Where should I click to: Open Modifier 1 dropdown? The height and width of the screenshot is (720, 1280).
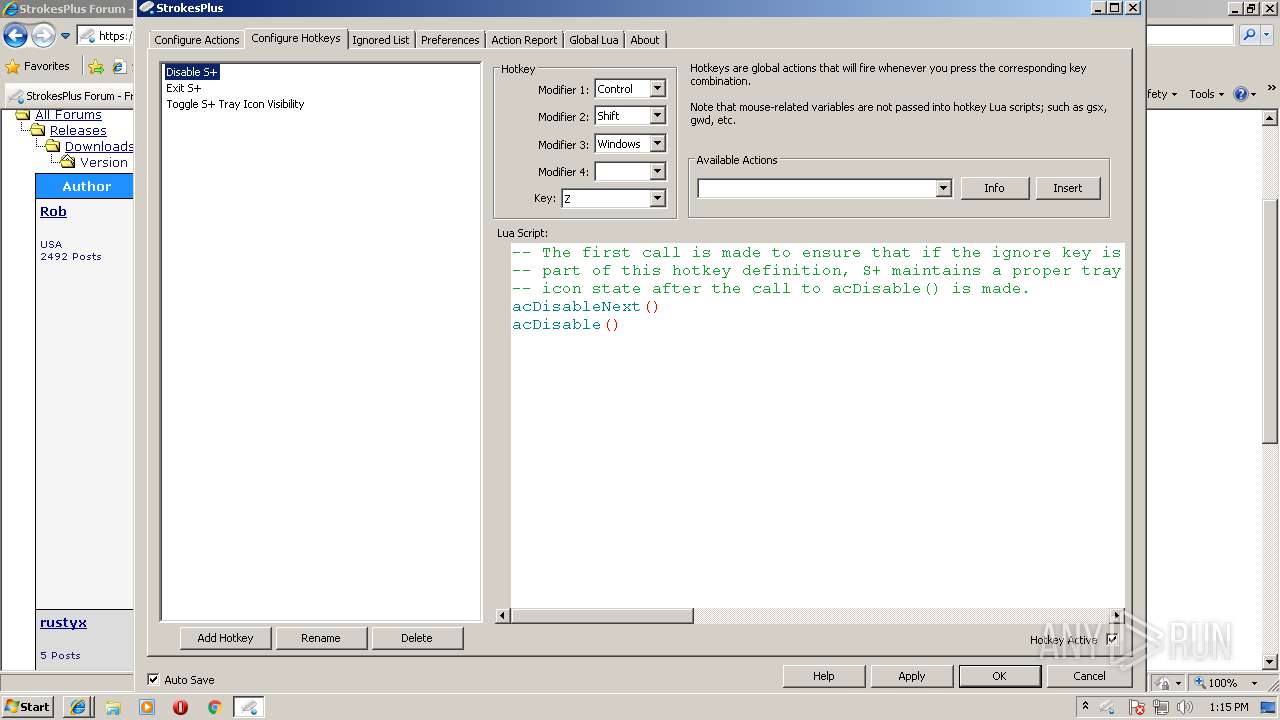coord(657,89)
